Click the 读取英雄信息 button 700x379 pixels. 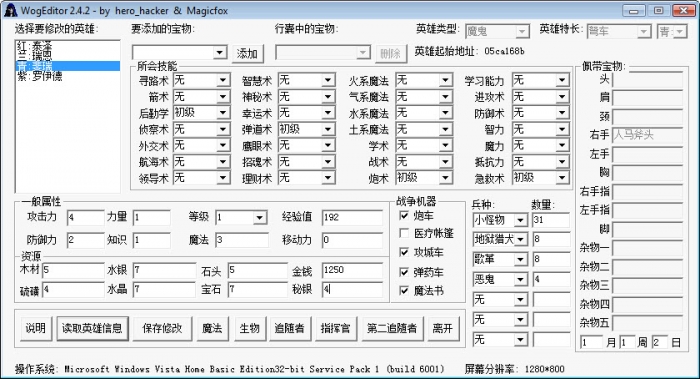point(92,329)
